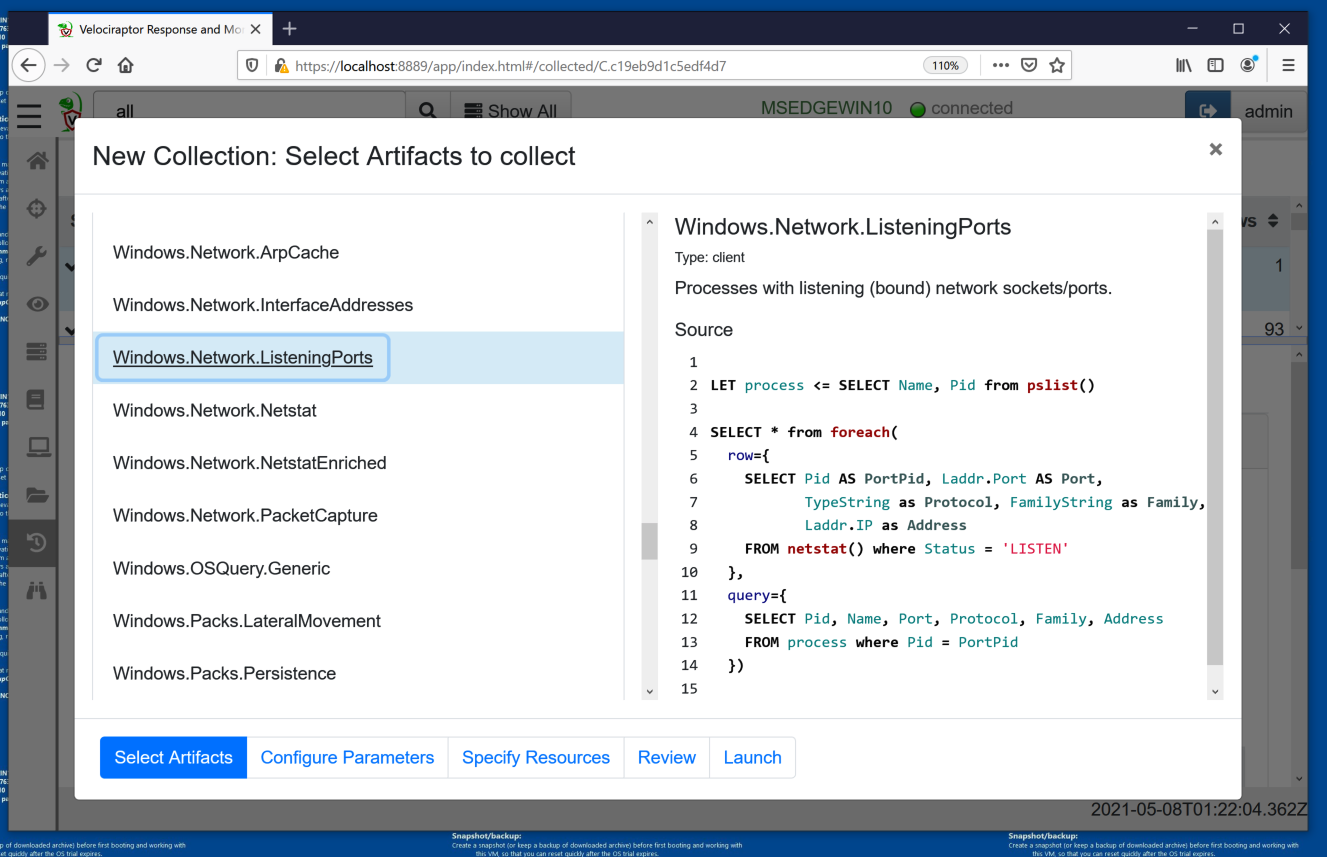Image resolution: width=1327 pixels, height=857 pixels.
Task: Toggle the Firefox sidebar view icon
Action: tap(1216, 65)
